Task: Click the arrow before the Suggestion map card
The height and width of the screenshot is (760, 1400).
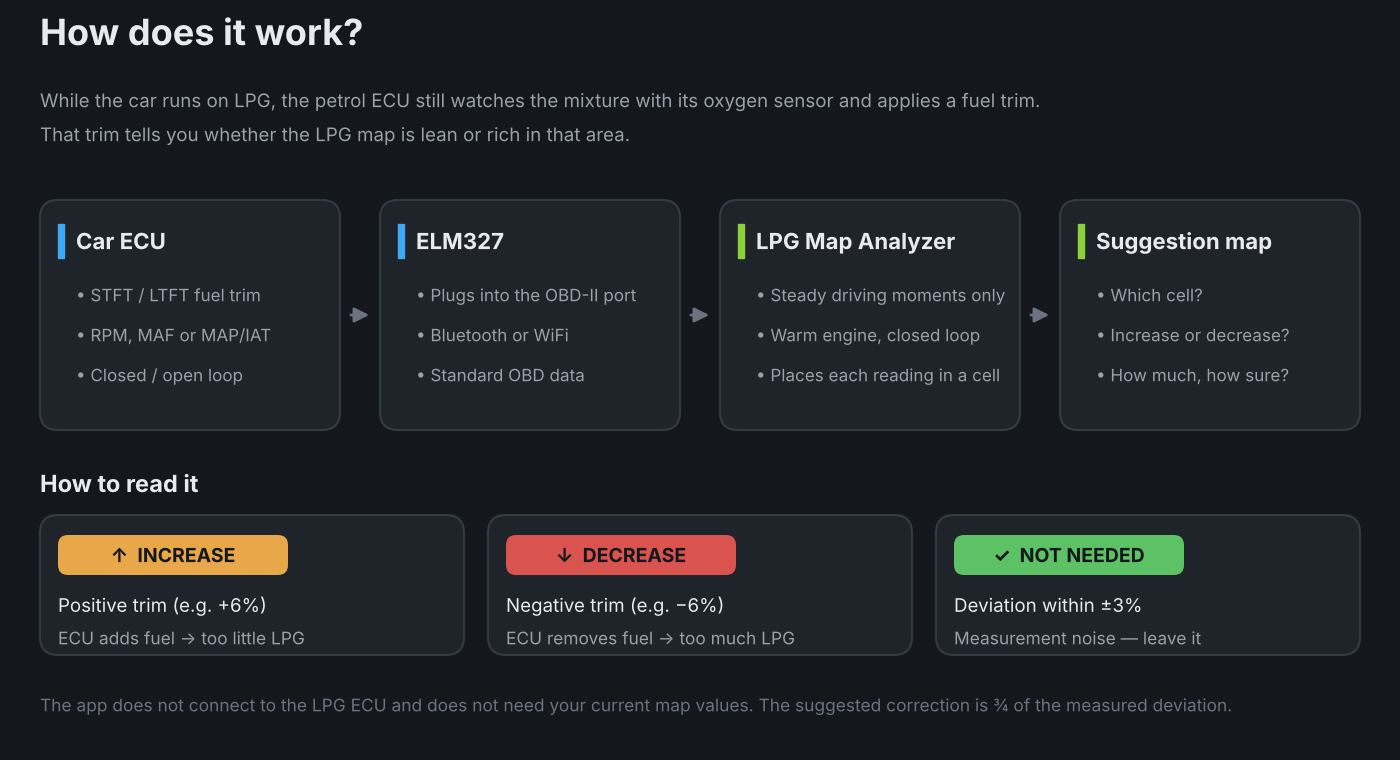Action: (x=1039, y=315)
